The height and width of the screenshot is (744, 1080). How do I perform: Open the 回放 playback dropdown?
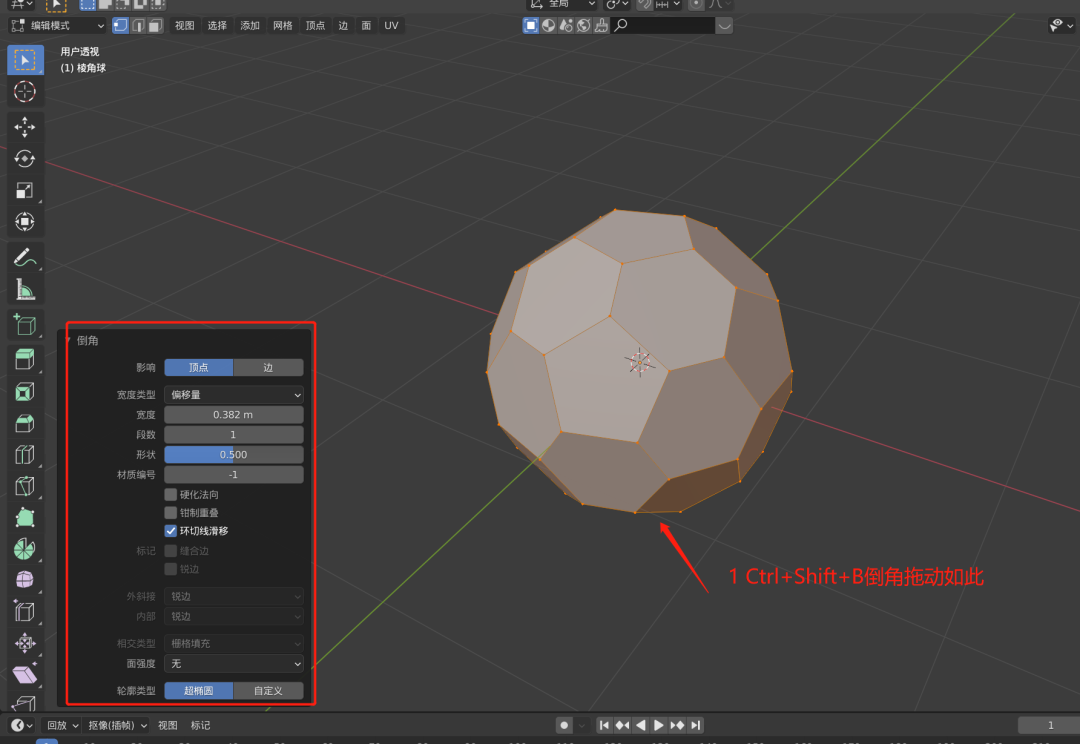tap(62, 725)
